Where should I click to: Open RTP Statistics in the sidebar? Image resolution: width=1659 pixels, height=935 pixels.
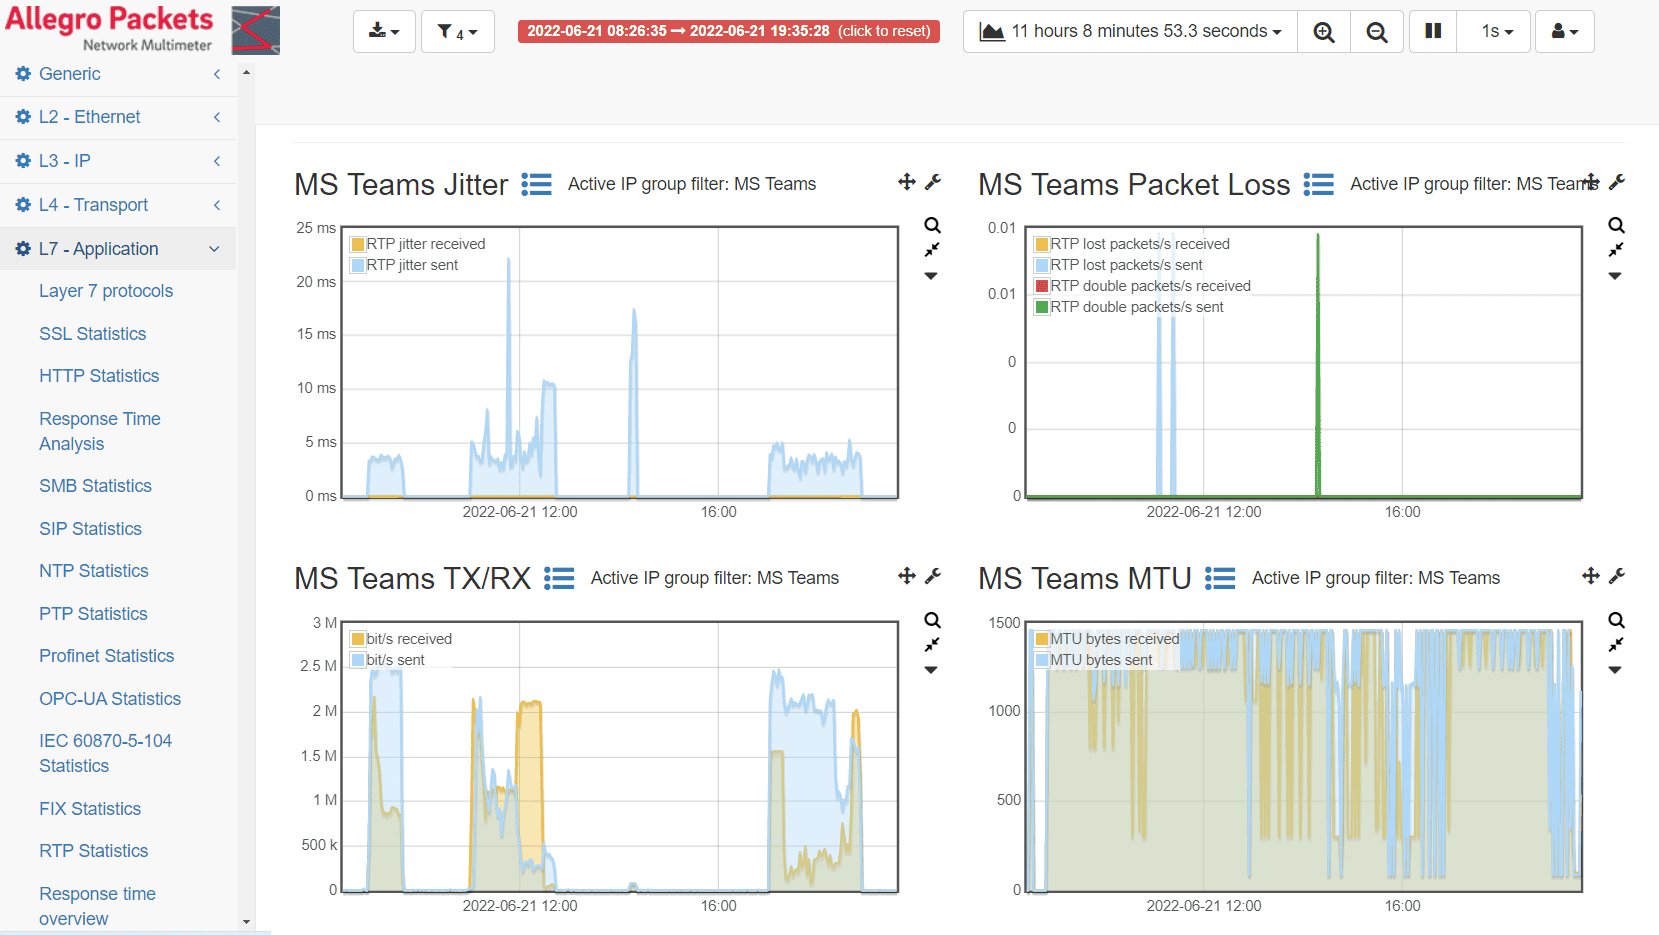click(x=94, y=851)
